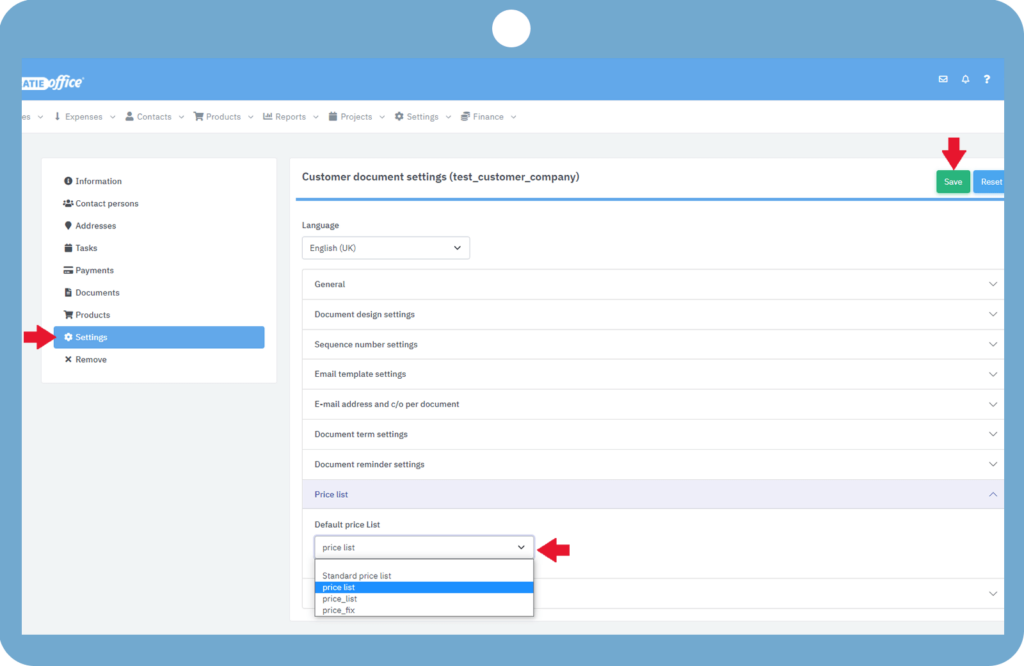Select Remove in the sidebar
This screenshot has height=666, width=1024.
click(159, 359)
